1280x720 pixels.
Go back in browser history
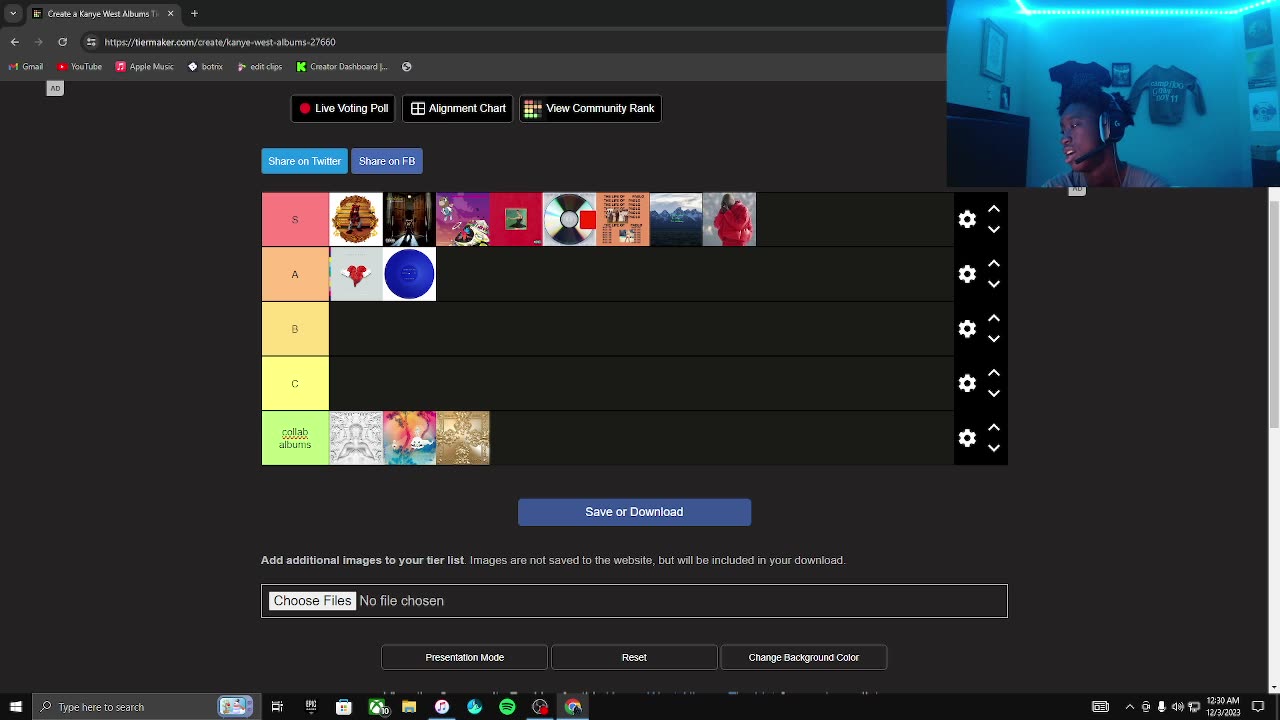14,42
